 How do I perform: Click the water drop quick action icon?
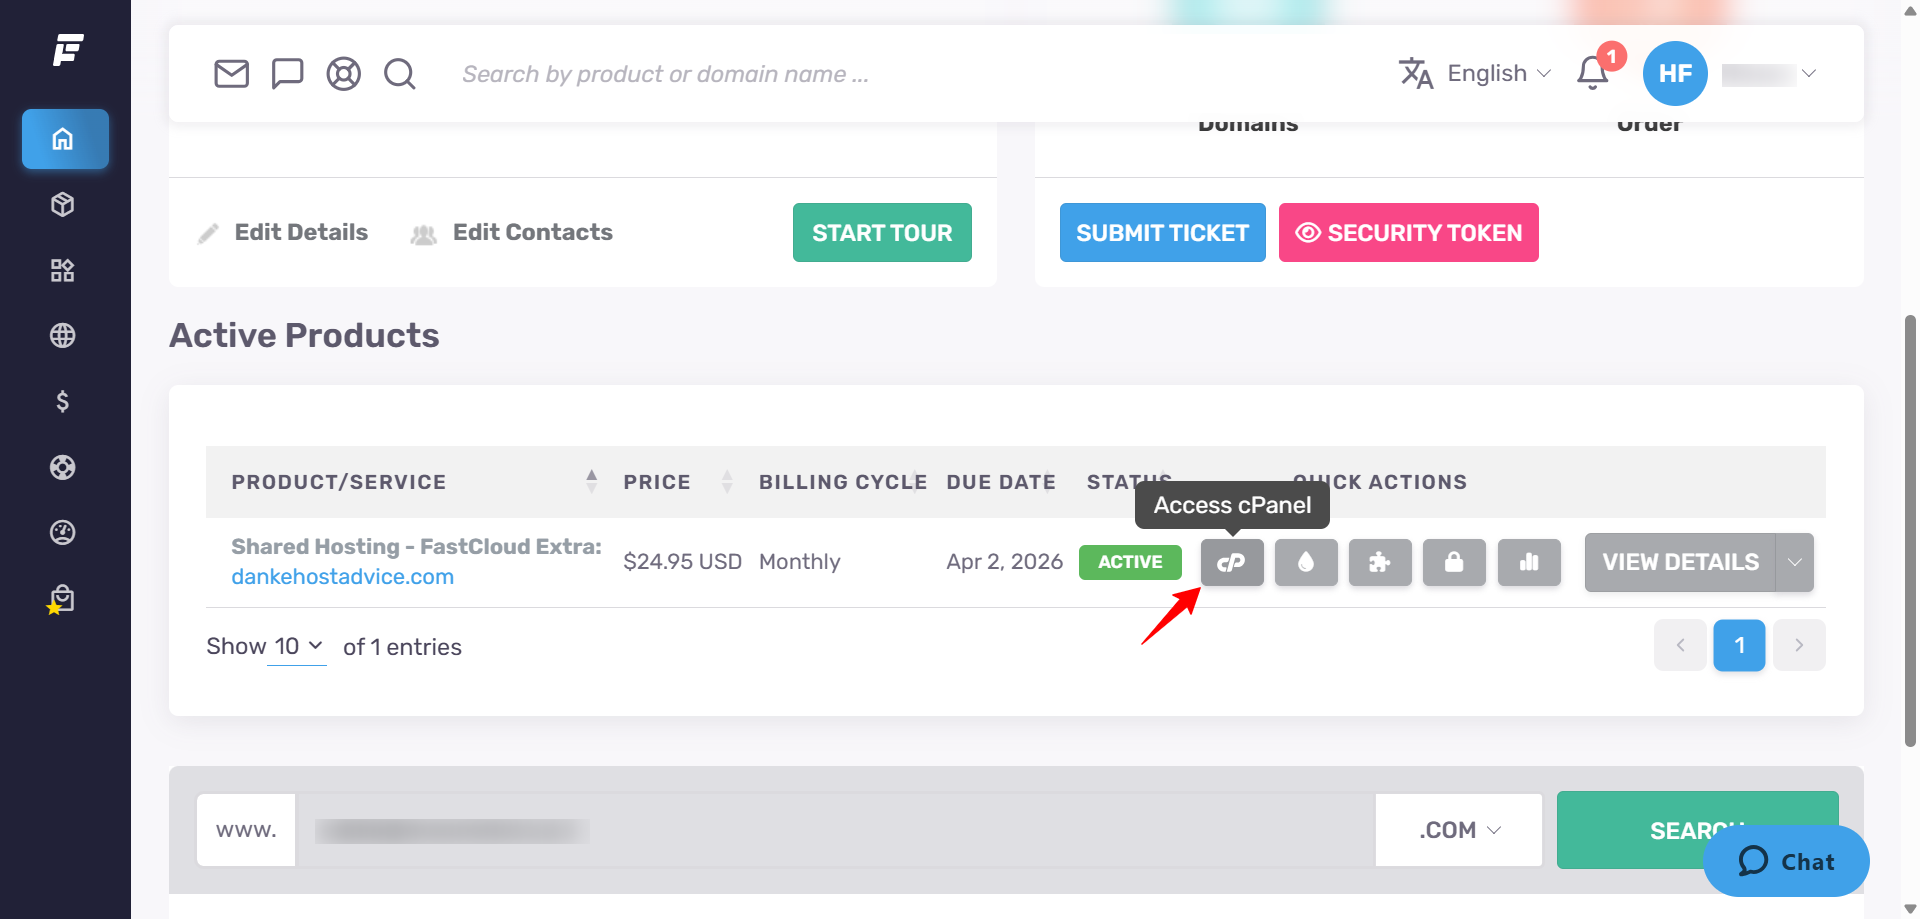pyautogui.click(x=1306, y=562)
